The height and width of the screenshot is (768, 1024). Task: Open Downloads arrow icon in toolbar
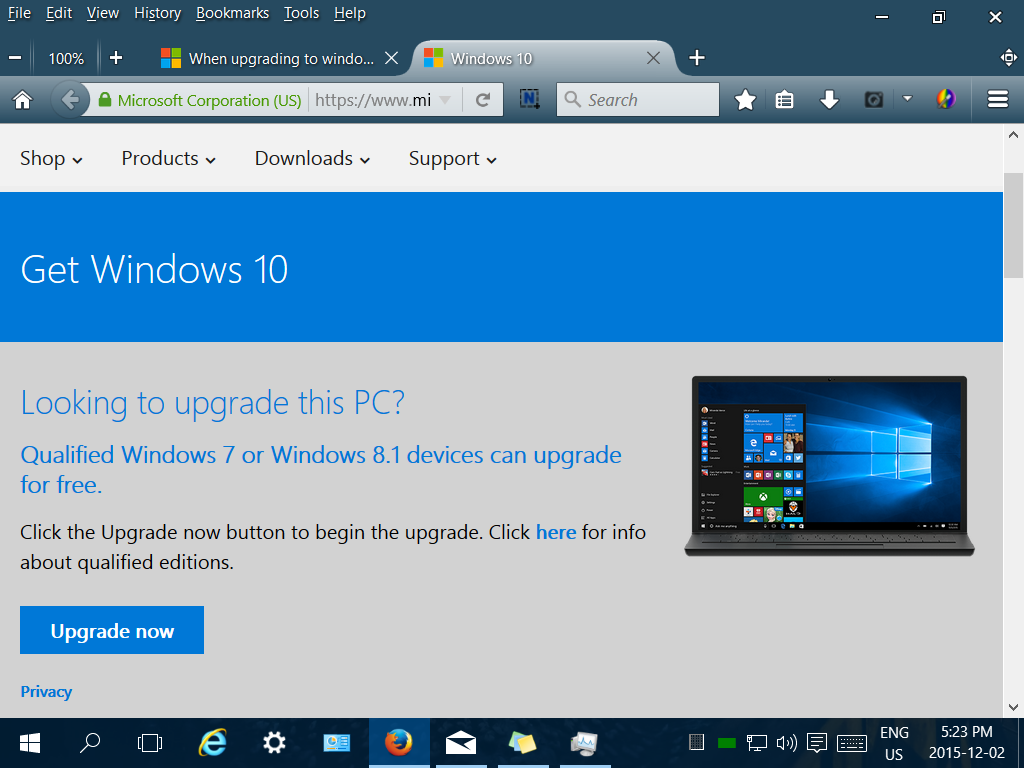point(829,100)
